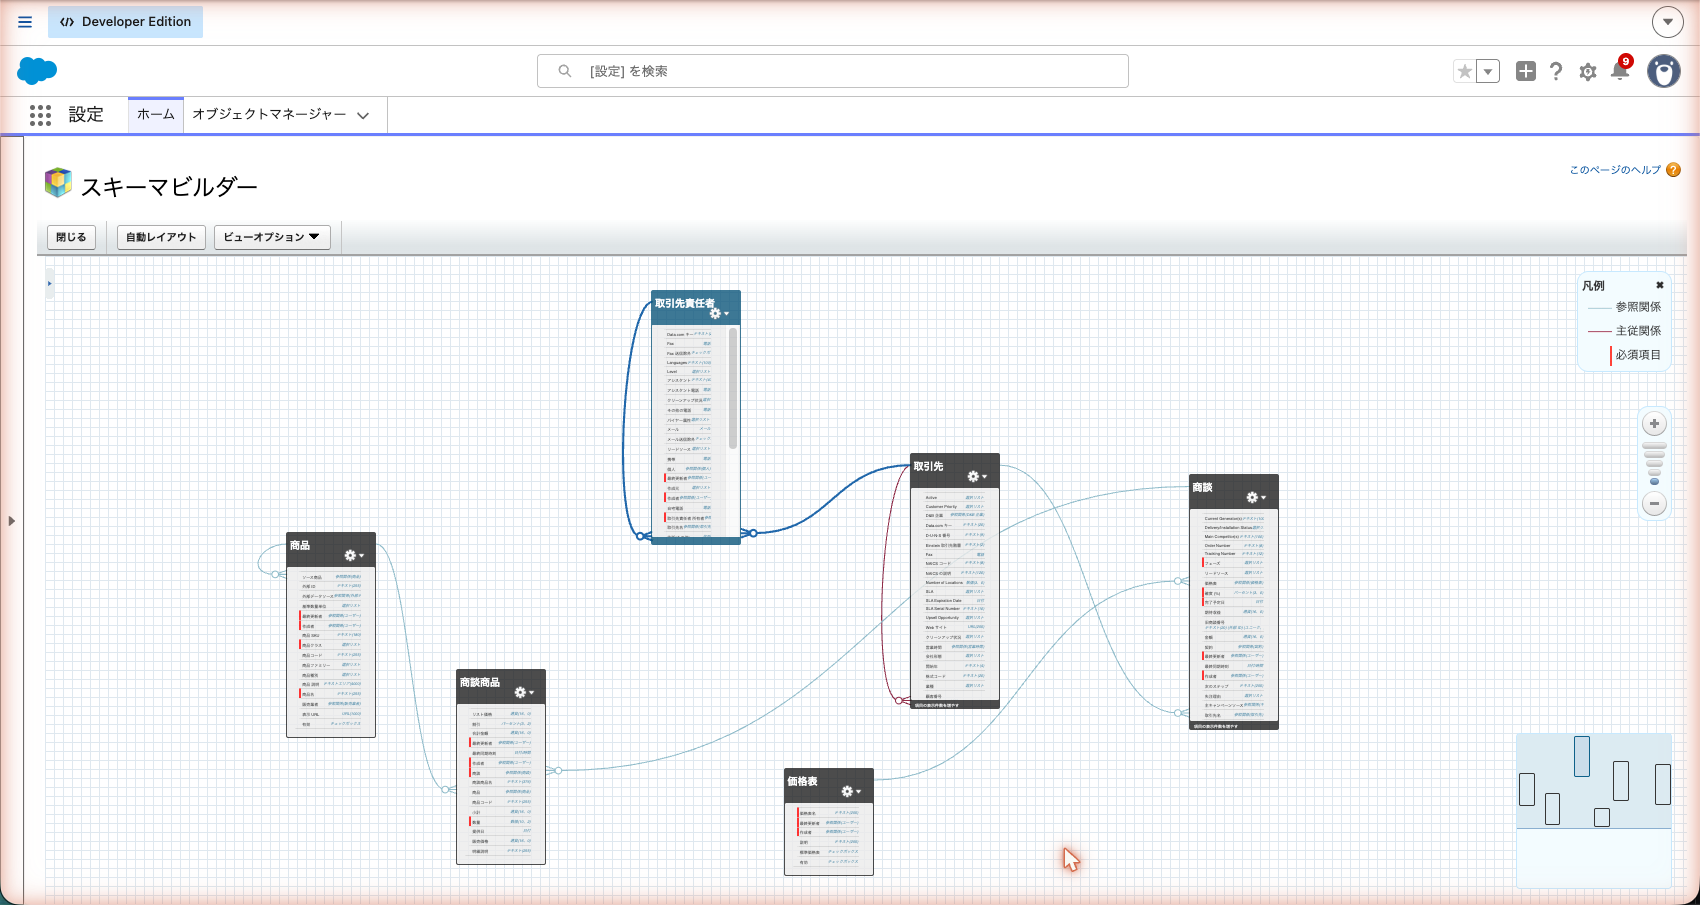Open the ビューオプション dropdown
Image resolution: width=1700 pixels, height=905 pixels.
(272, 237)
